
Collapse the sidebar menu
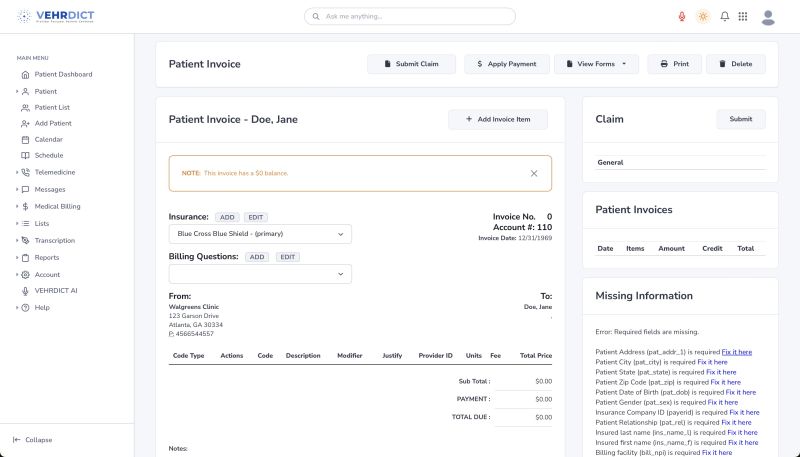pyautogui.click(x=33, y=439)
